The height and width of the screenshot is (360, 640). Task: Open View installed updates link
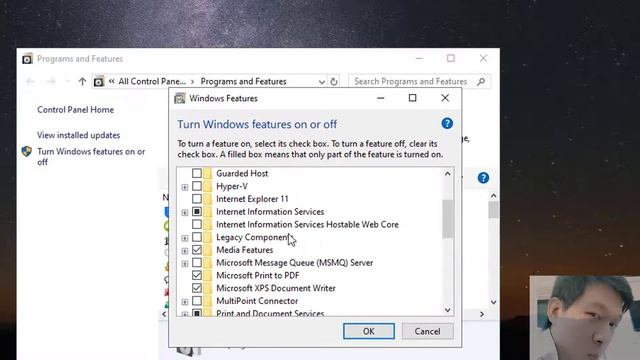pyautogui.click(x=78, y=135)
